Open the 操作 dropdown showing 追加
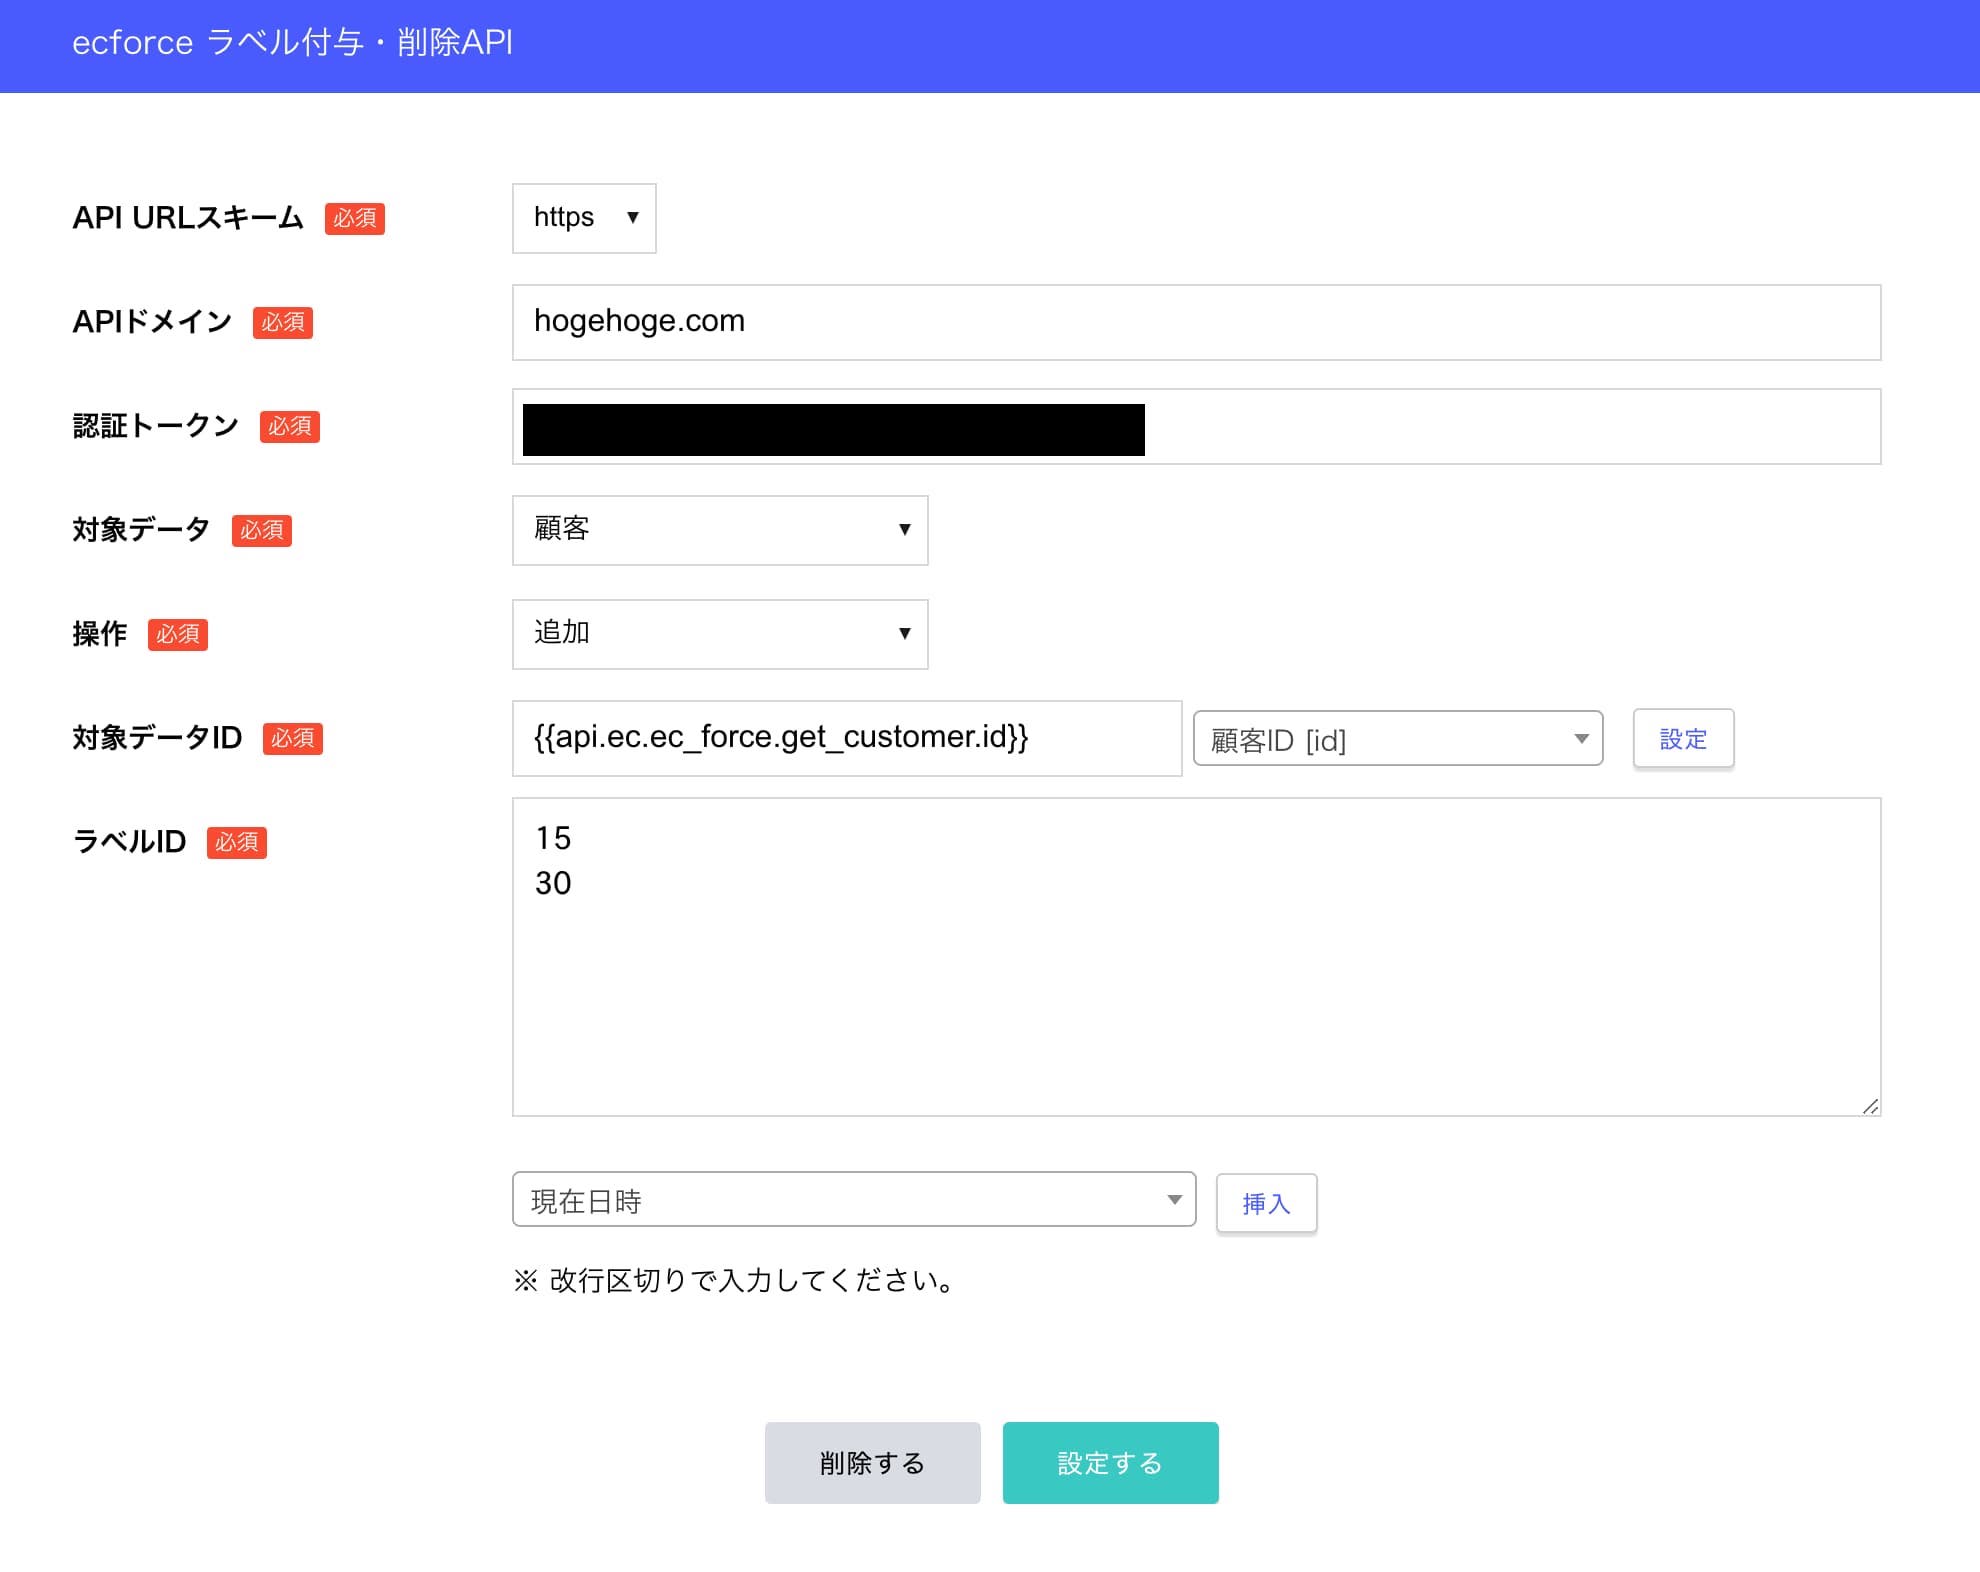 tap(720, 634)
